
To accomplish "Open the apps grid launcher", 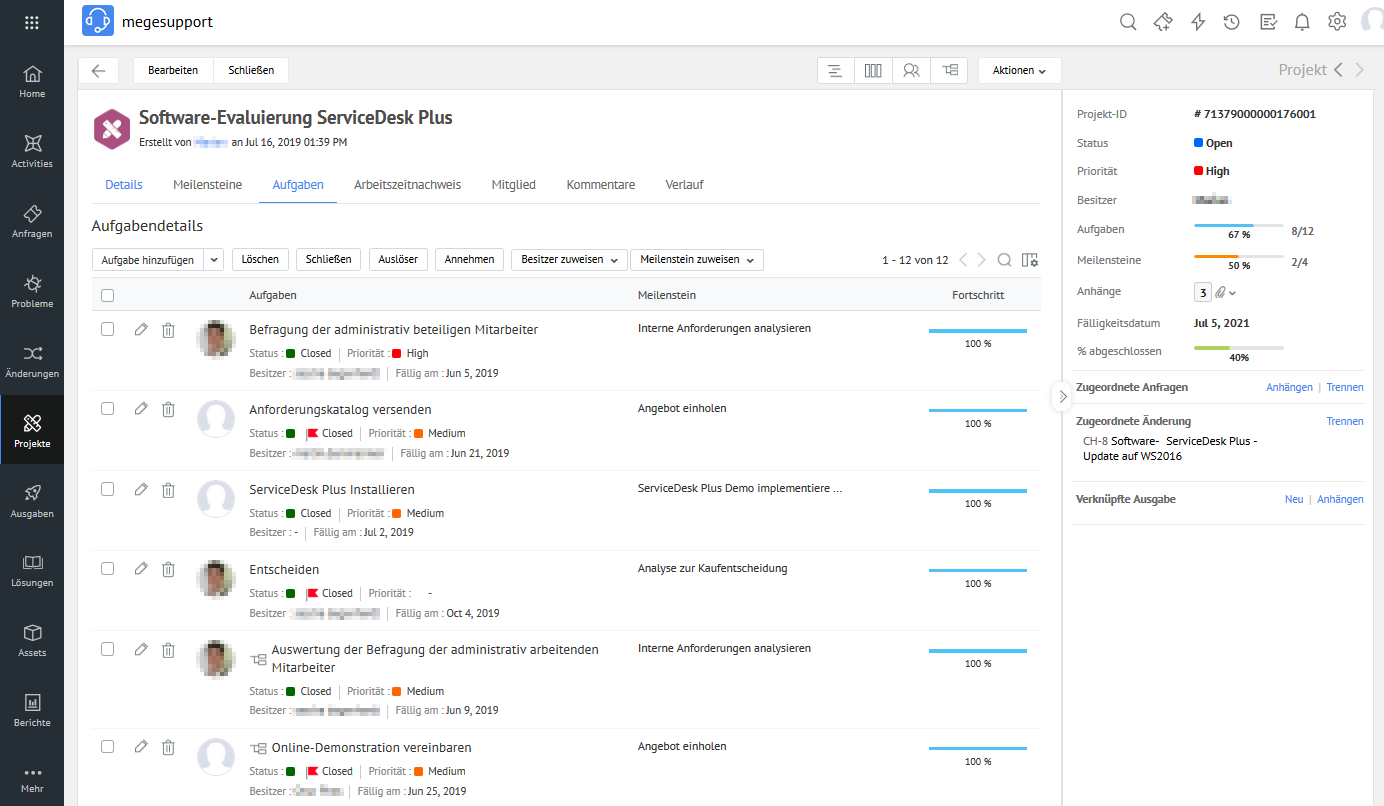I will [x=32, y=22].
